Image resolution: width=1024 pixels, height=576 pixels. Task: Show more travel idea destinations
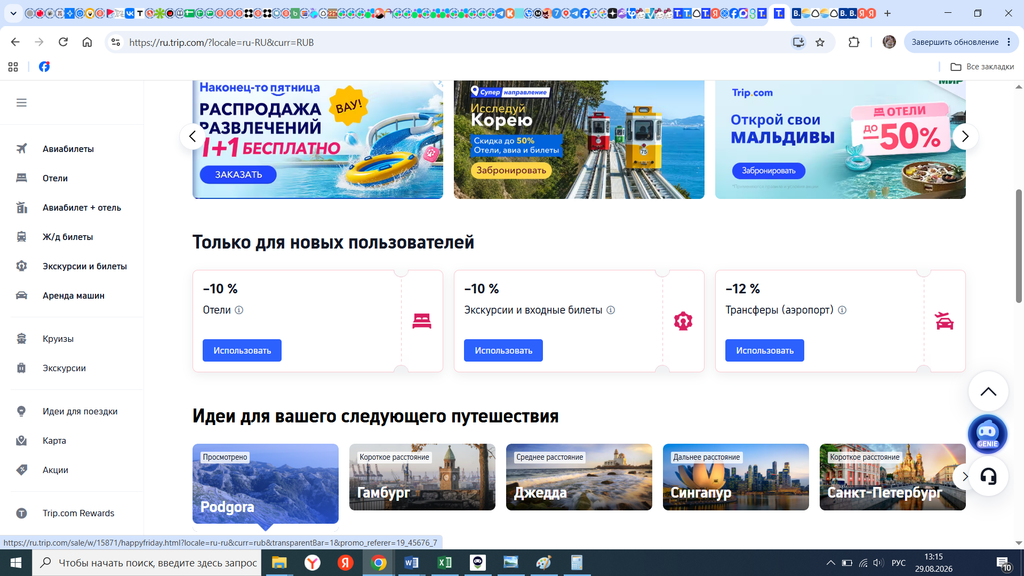click(x=965, y=477)
